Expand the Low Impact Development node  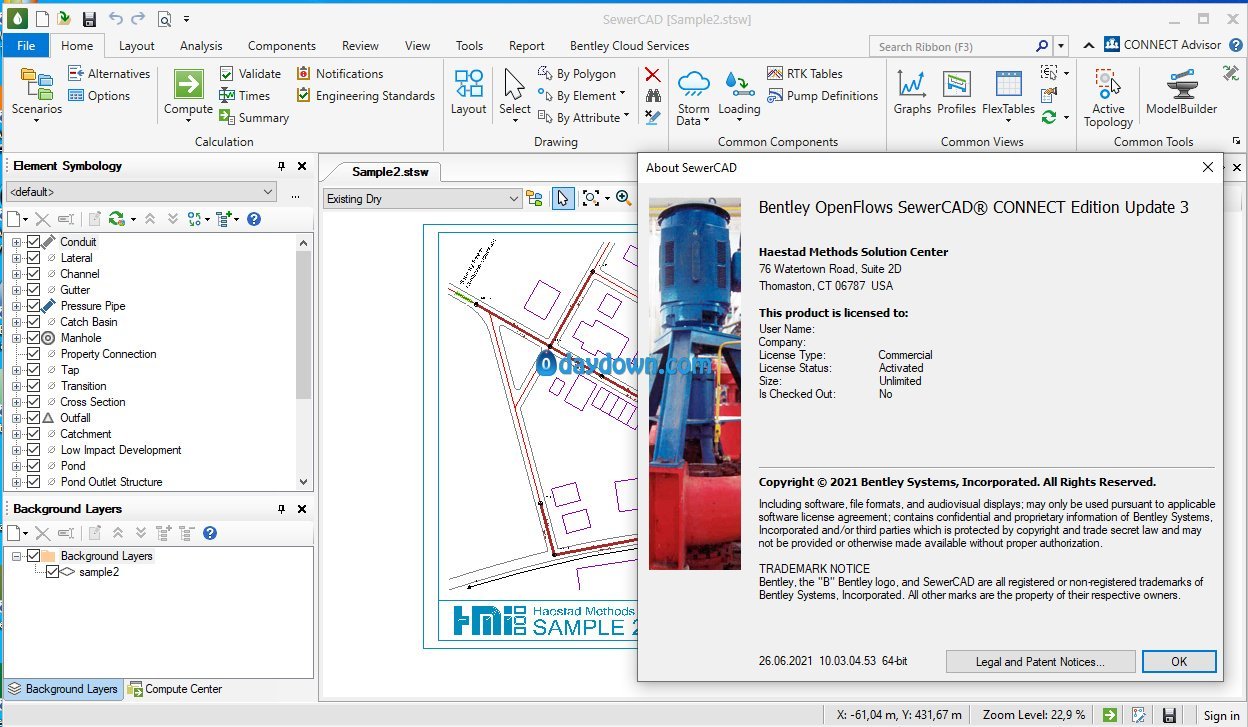coord(16,450)
